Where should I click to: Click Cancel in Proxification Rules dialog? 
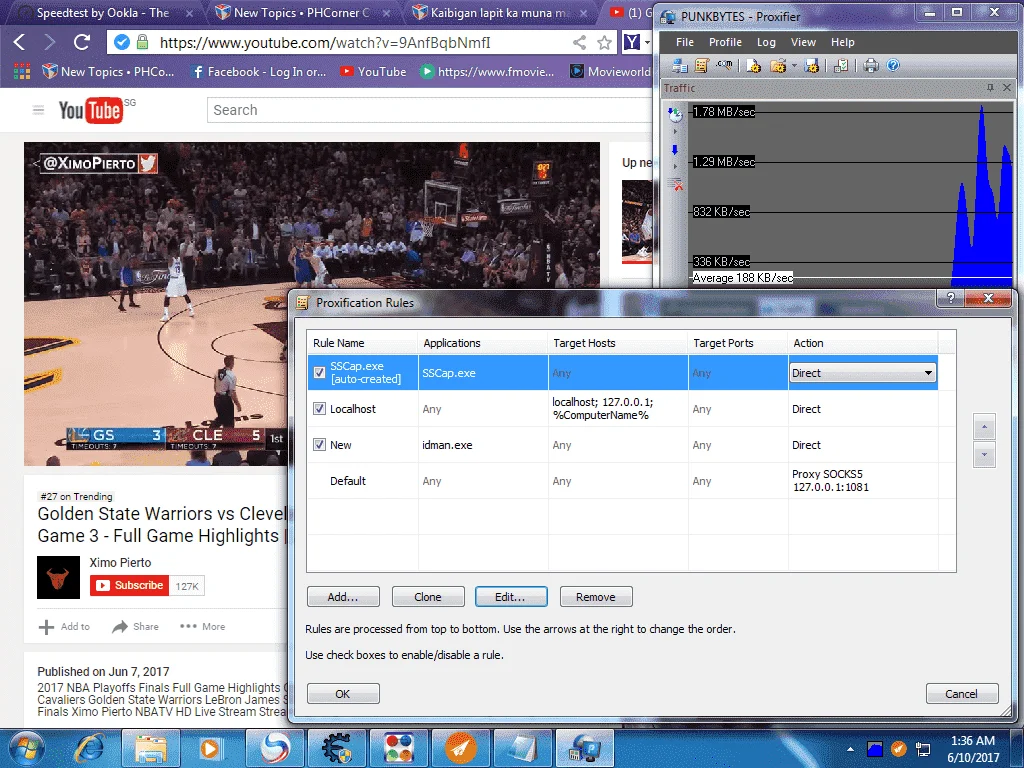[961, 694]
